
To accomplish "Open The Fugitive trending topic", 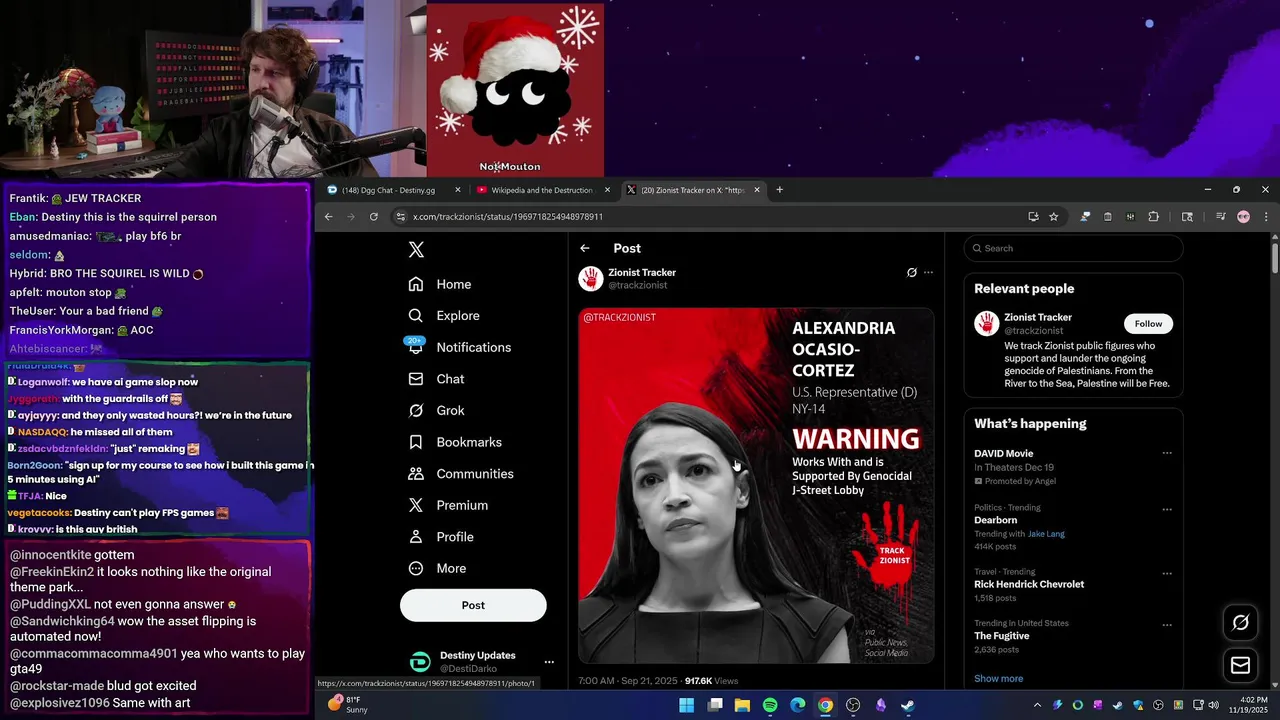I will pos(1002,636).
